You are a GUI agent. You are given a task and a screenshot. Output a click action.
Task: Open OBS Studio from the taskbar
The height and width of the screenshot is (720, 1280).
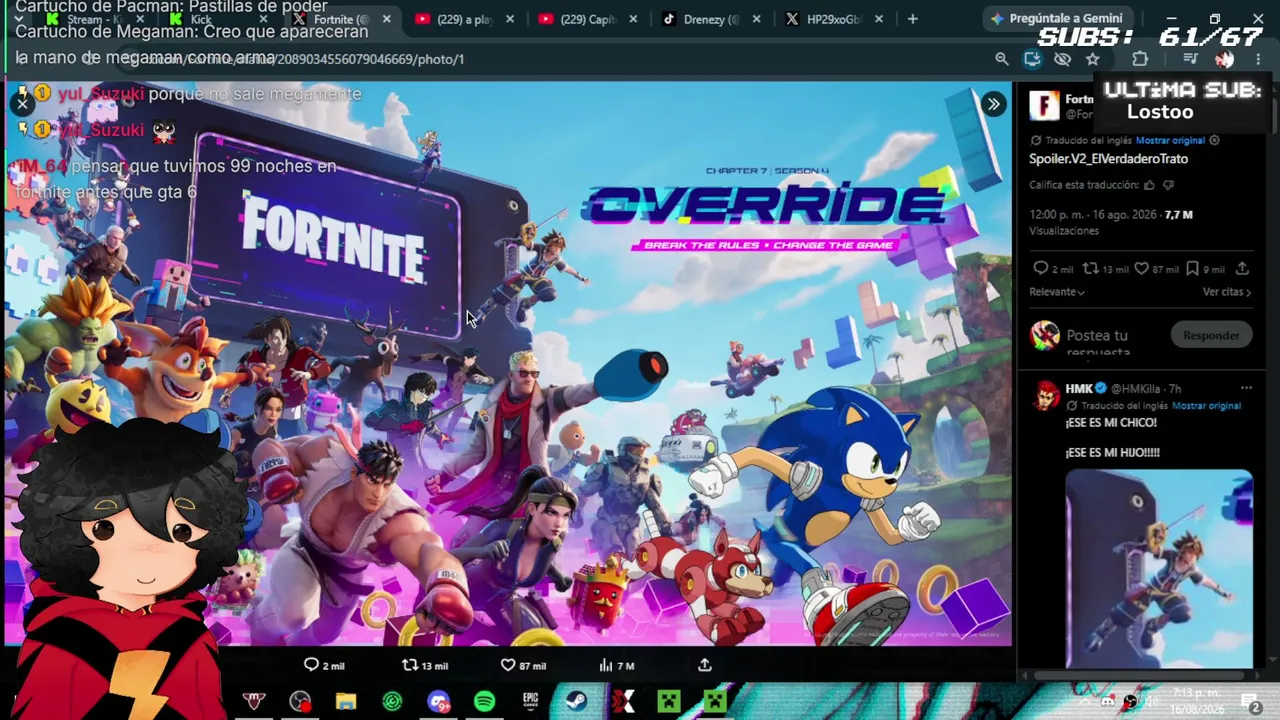point(300,702)
